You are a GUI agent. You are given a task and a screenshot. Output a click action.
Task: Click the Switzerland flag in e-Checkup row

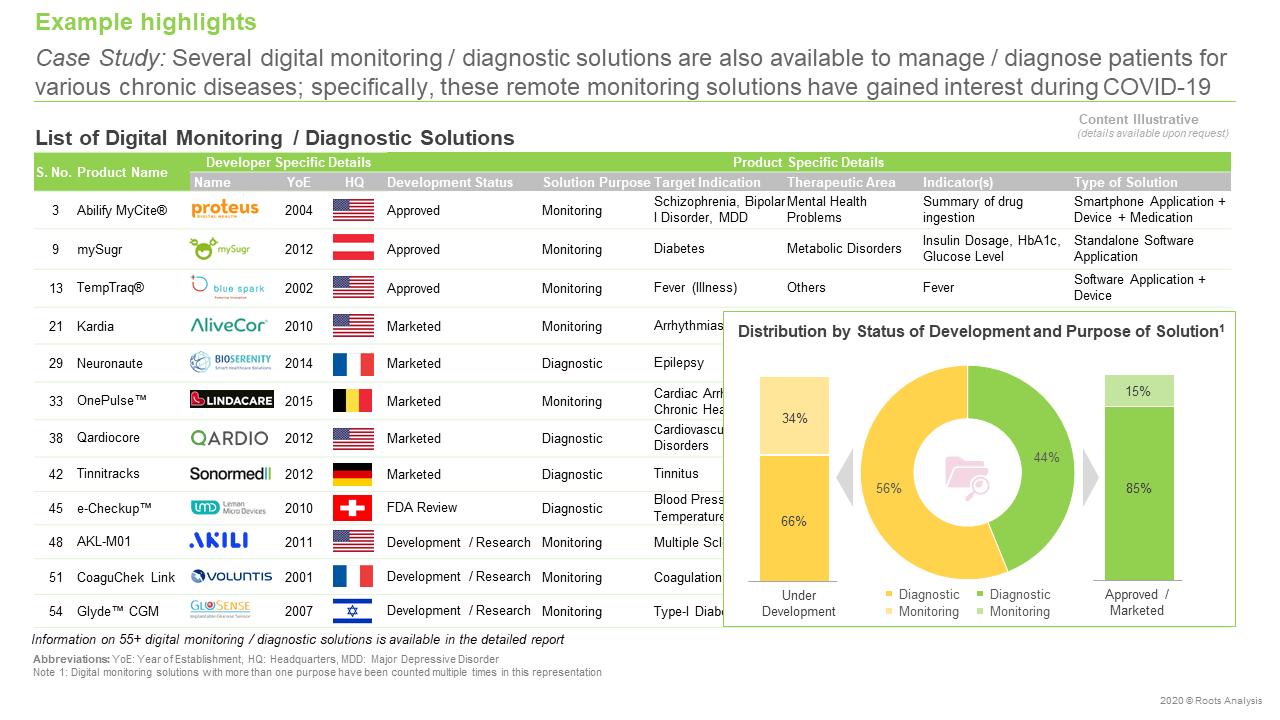coord(352,508)
